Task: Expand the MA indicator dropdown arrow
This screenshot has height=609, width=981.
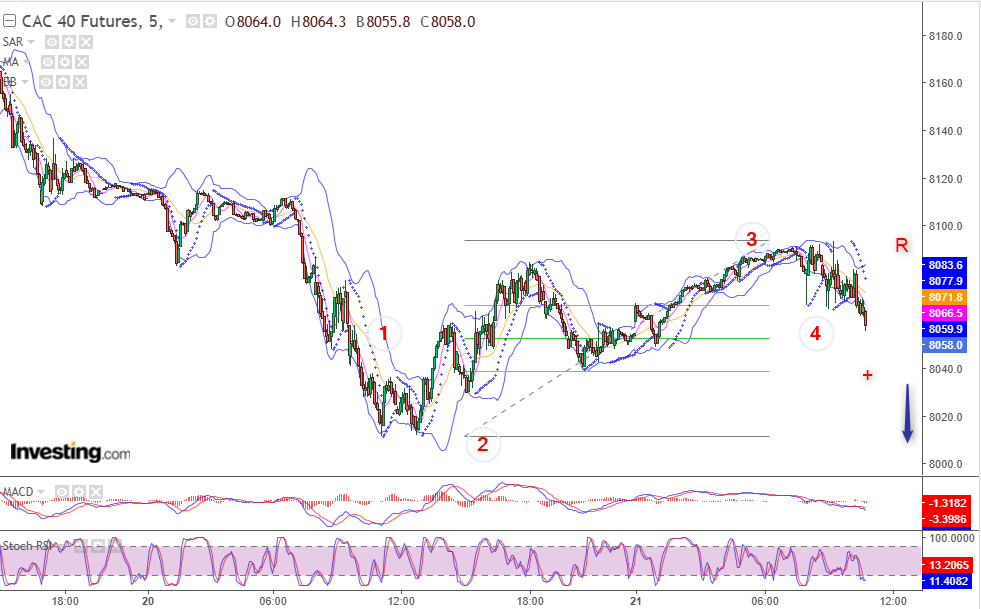Action: click(x=26, y=62)
